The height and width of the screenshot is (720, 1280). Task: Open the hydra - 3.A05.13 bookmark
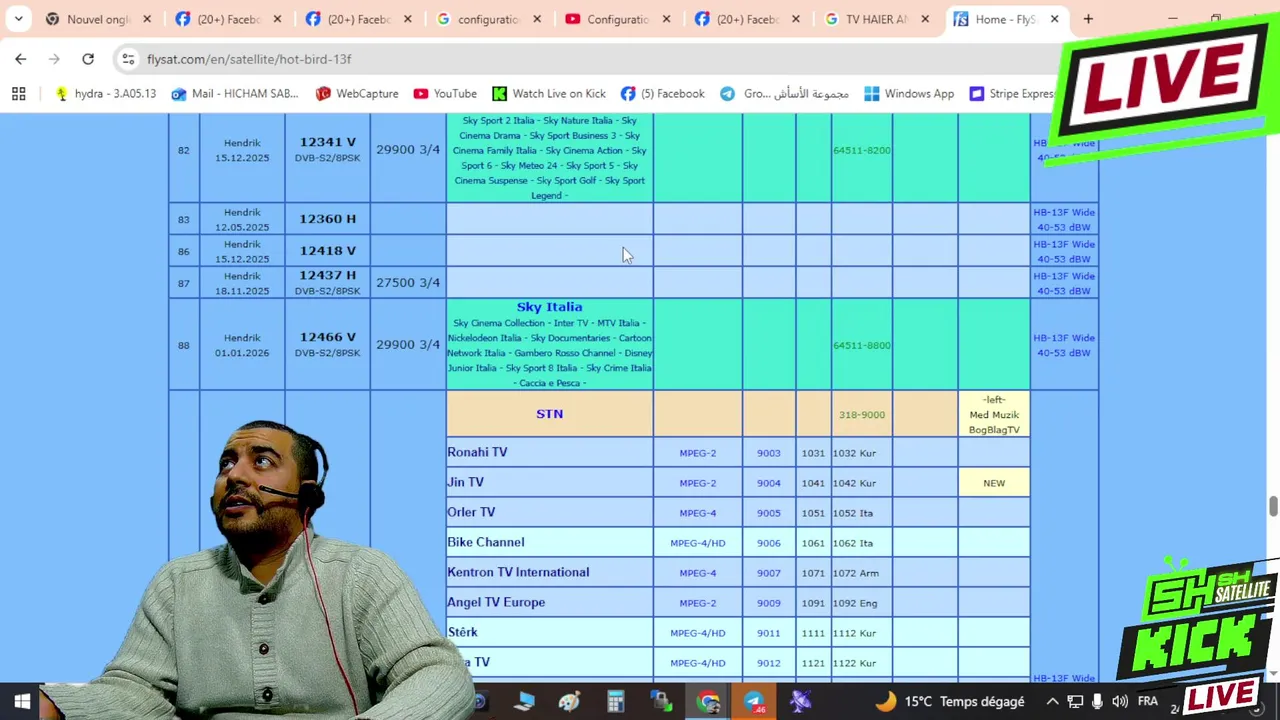[106, 93]
